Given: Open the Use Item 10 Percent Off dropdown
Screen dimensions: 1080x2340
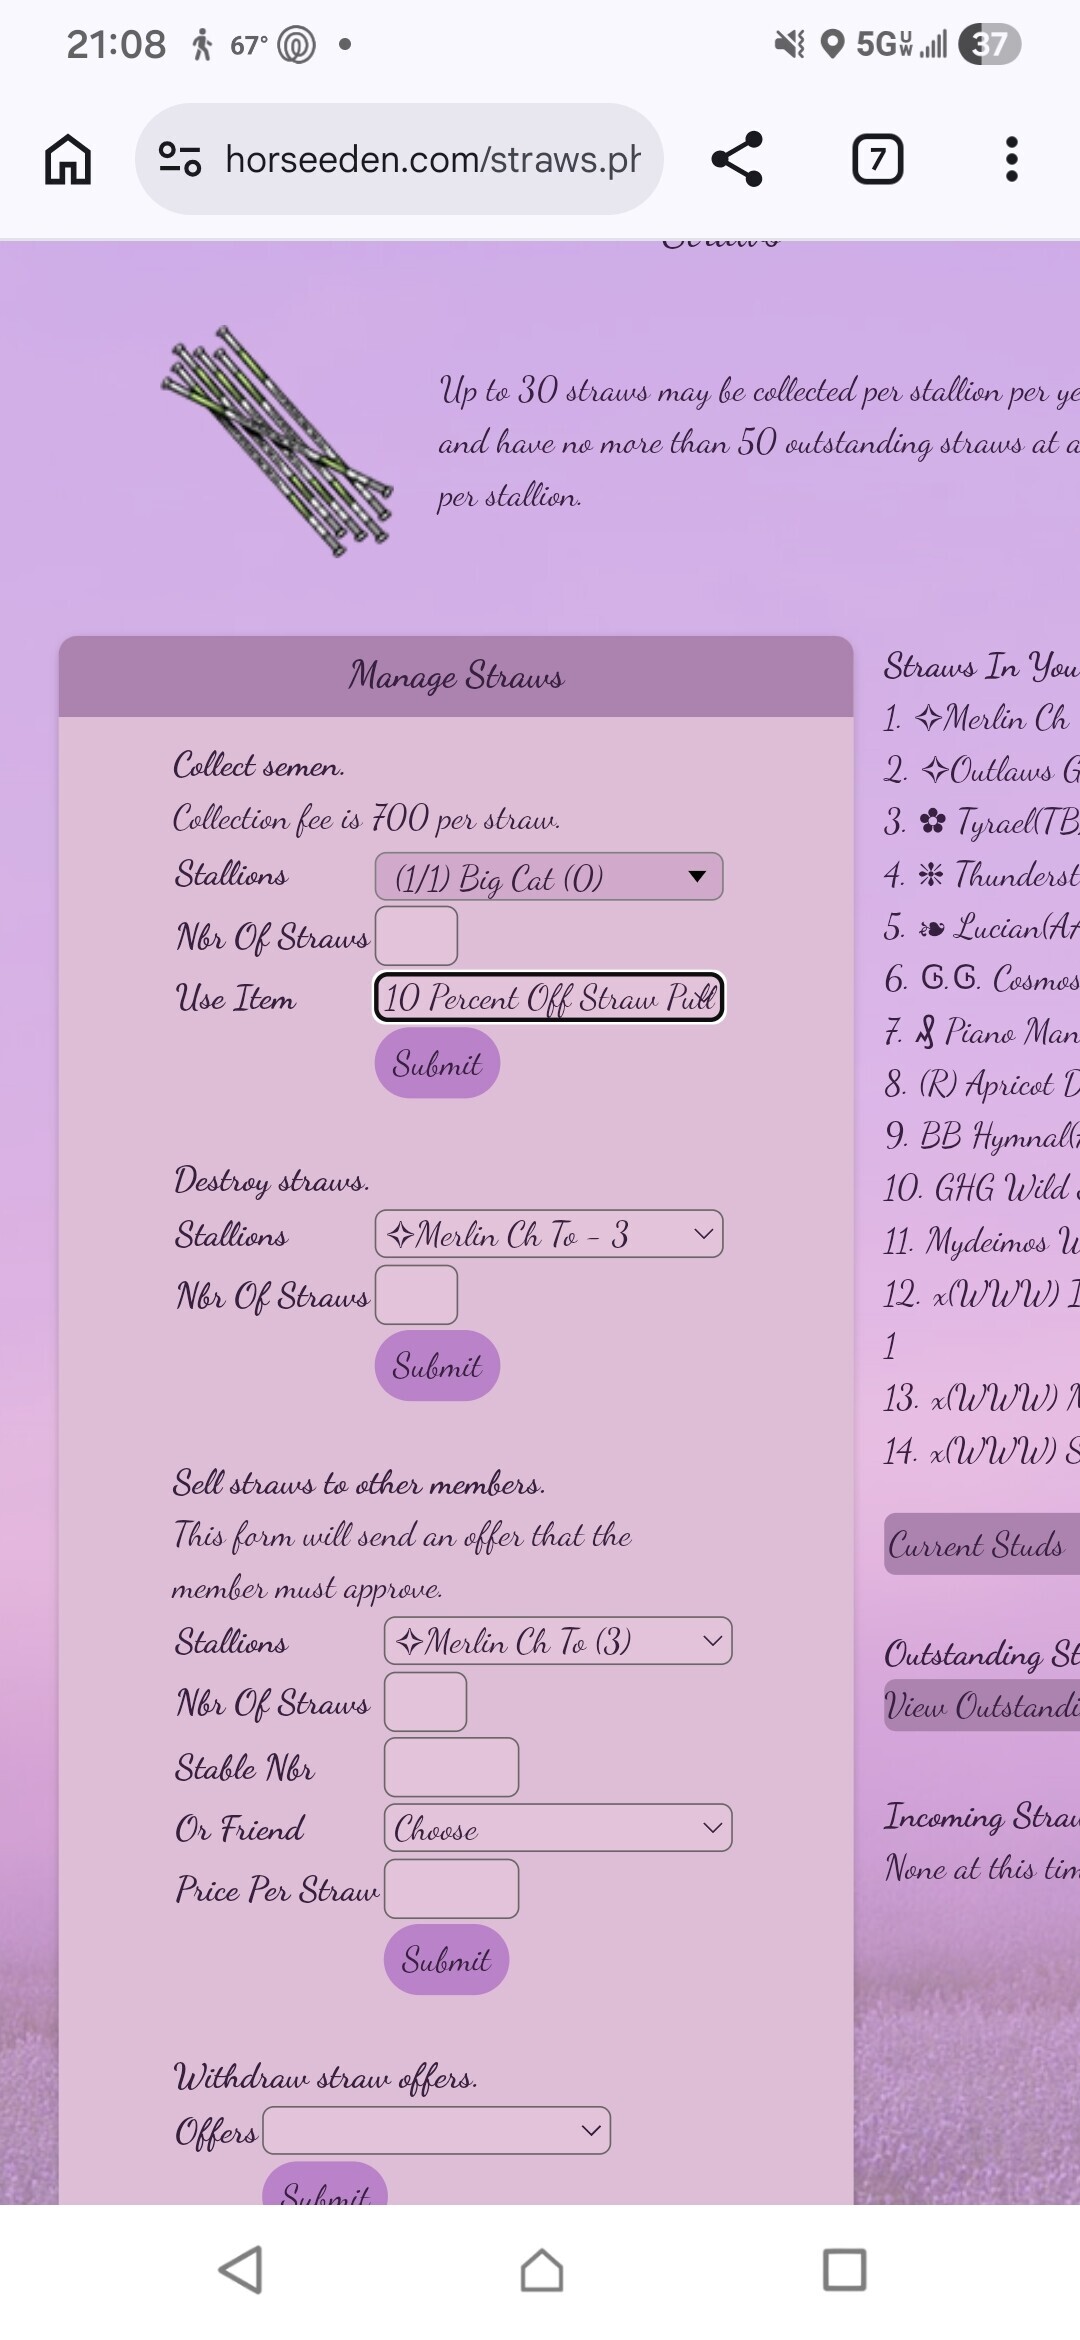Looking at the screenshot, I should tap(549, 997).
